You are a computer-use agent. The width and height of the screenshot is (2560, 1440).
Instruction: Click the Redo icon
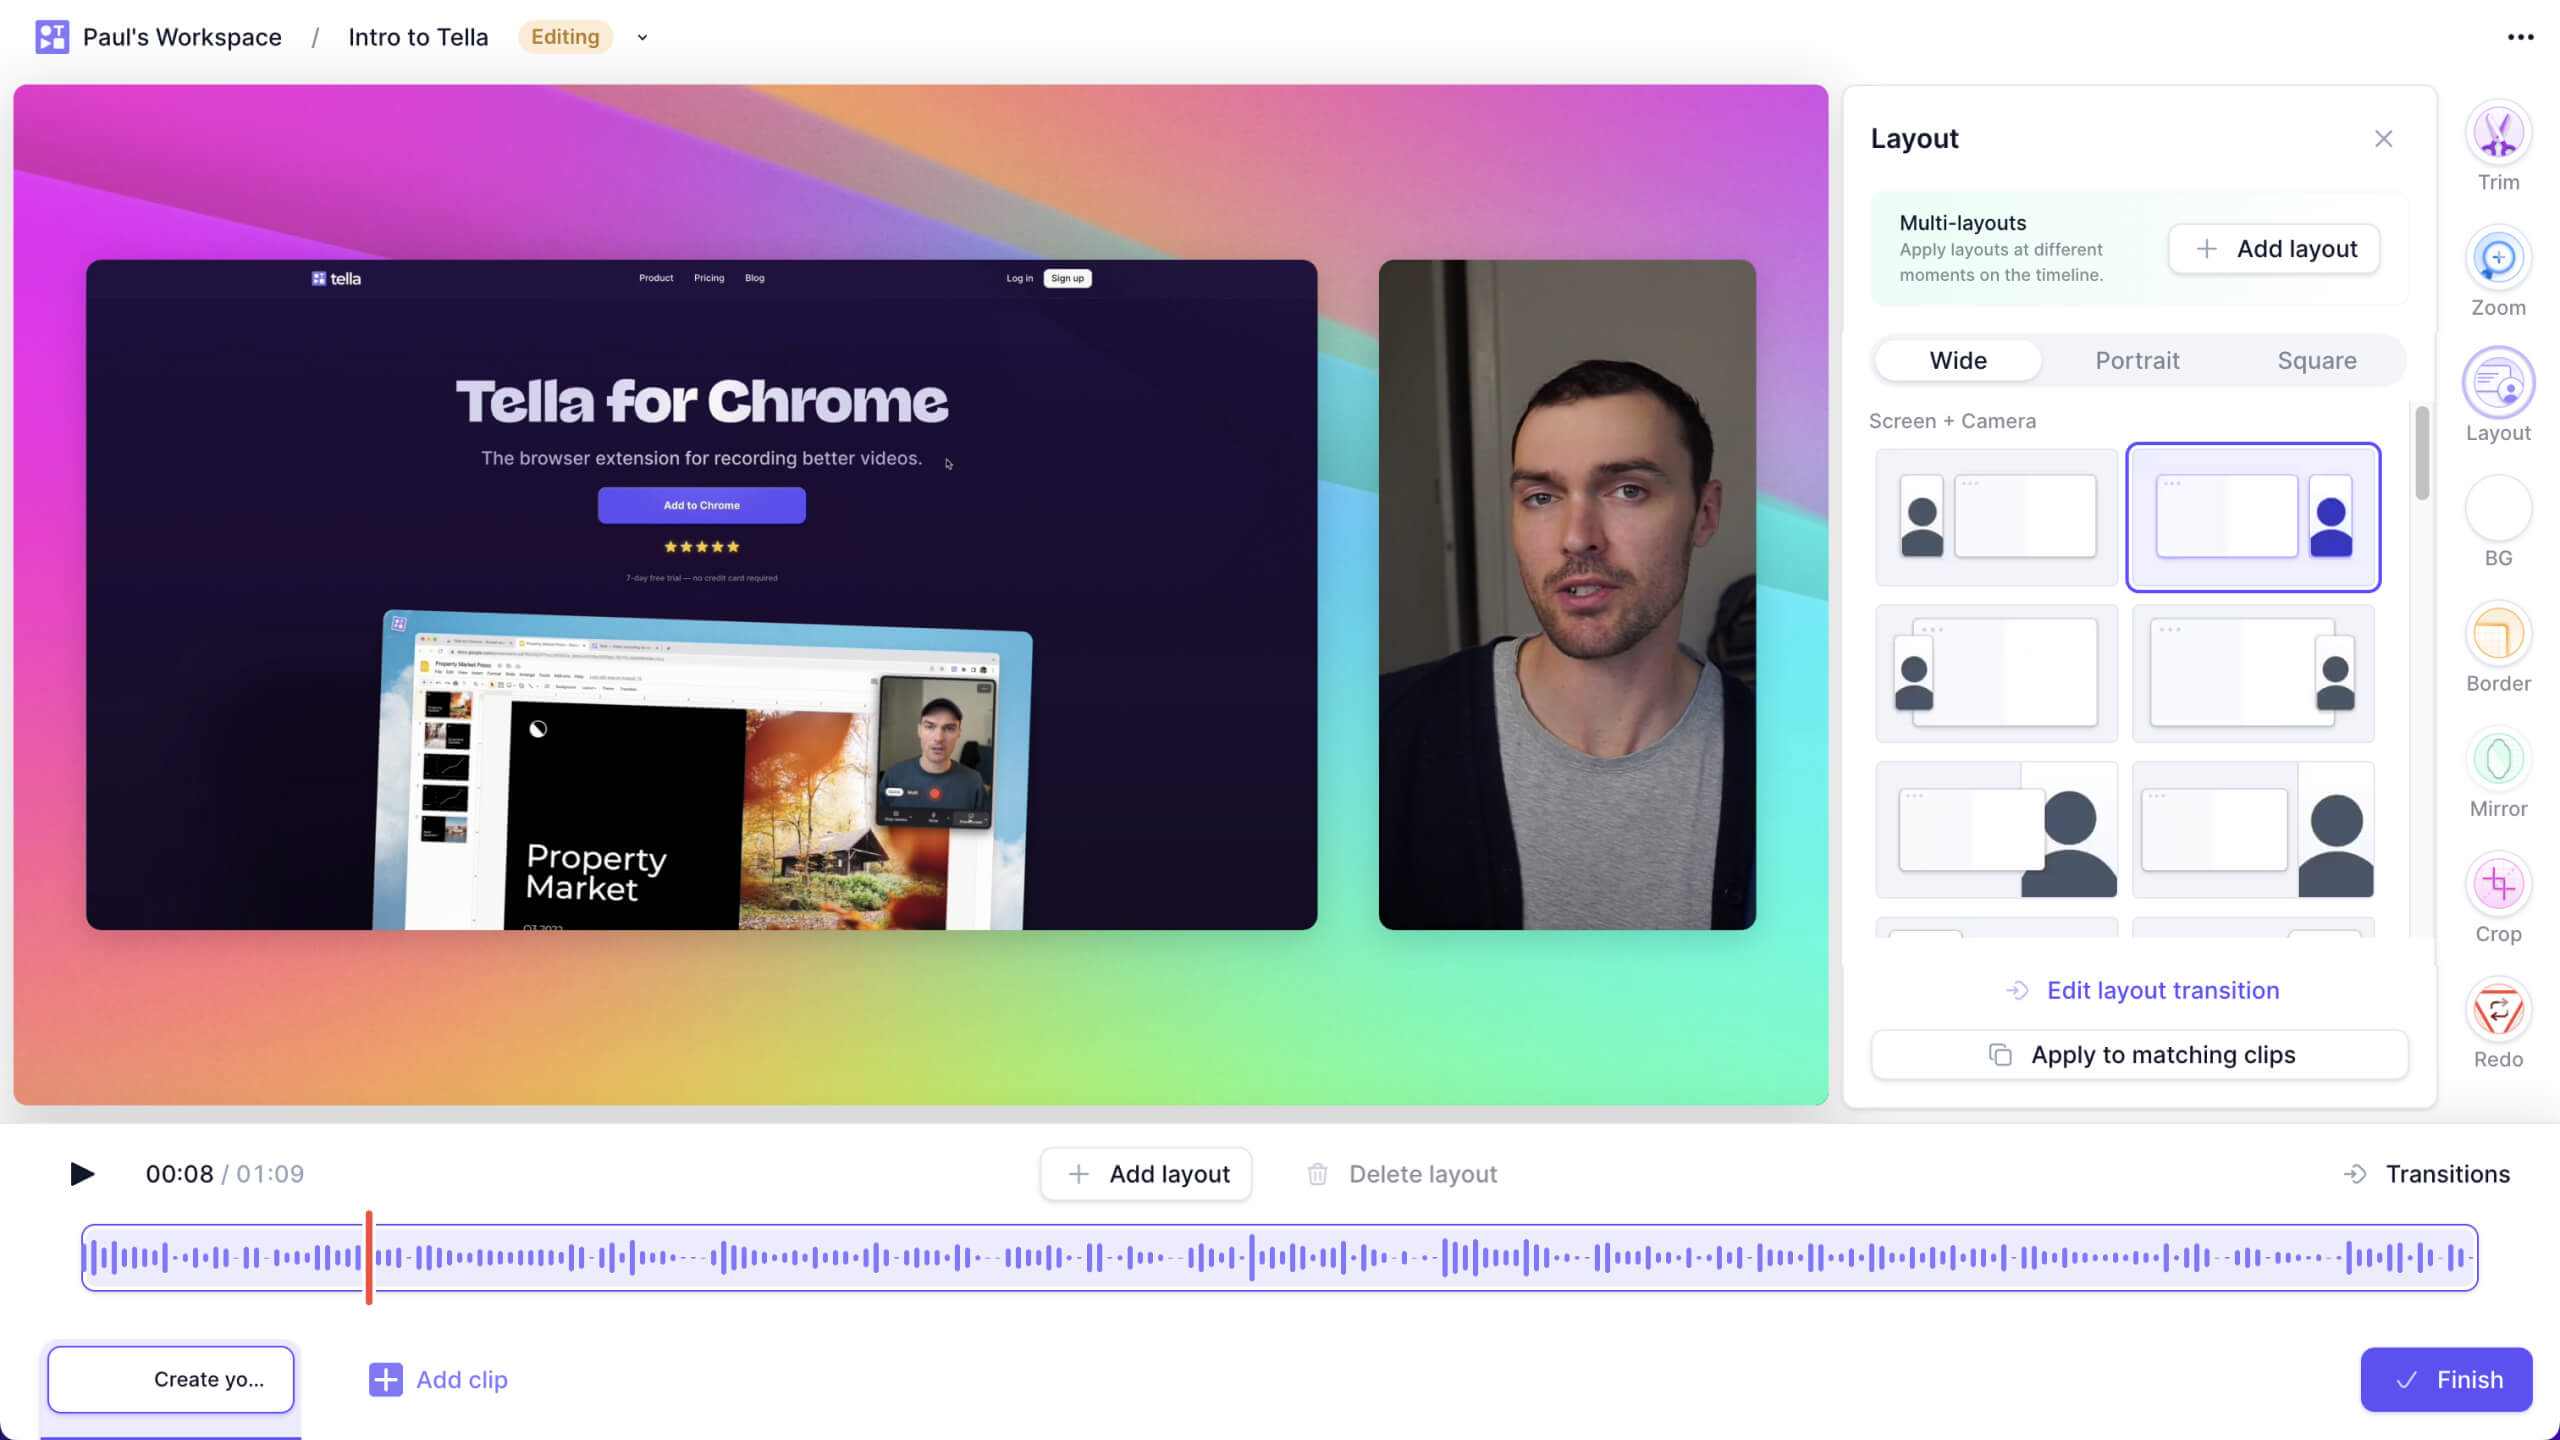click(x=2497, y=1010)
